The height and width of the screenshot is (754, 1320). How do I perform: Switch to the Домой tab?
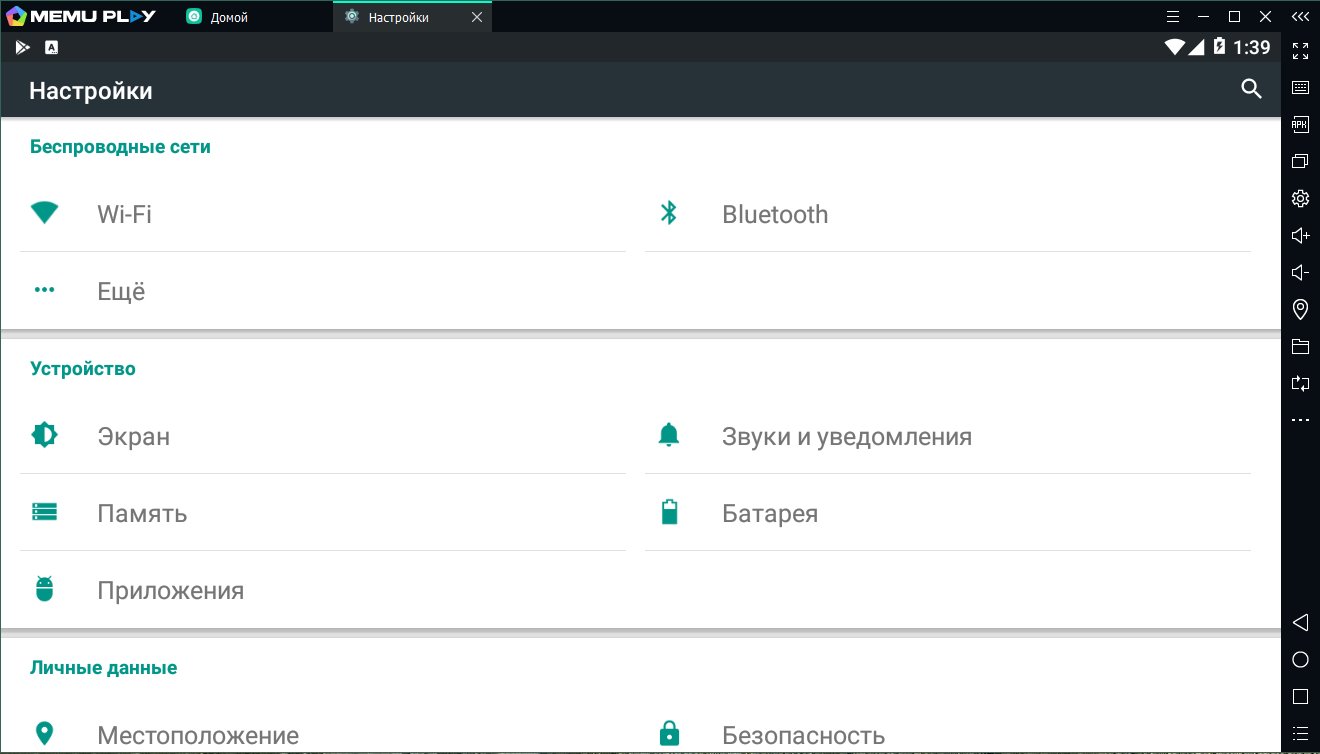pyautogui.click(x=229, y=17)
